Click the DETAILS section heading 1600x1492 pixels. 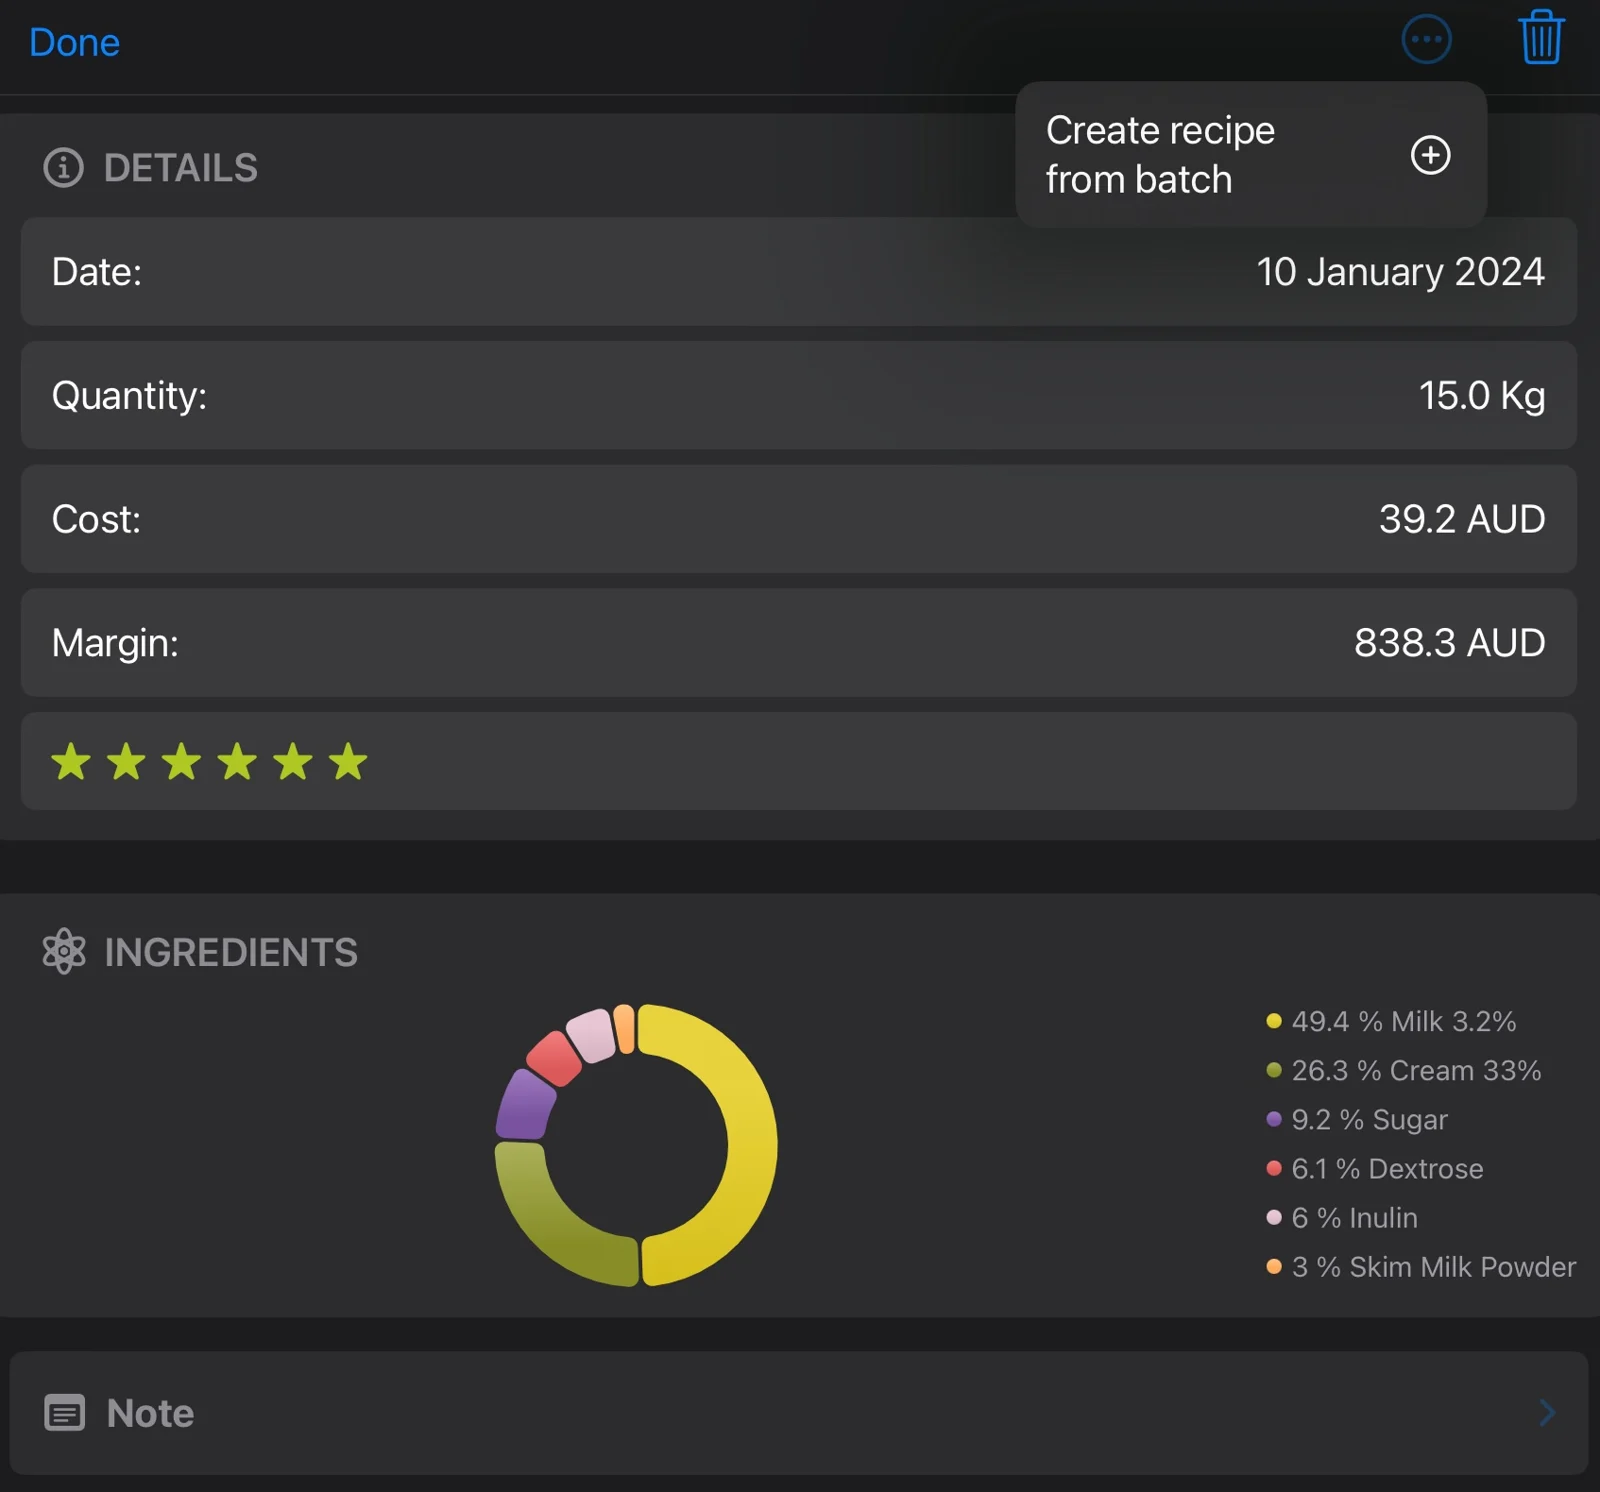[181, 168]
